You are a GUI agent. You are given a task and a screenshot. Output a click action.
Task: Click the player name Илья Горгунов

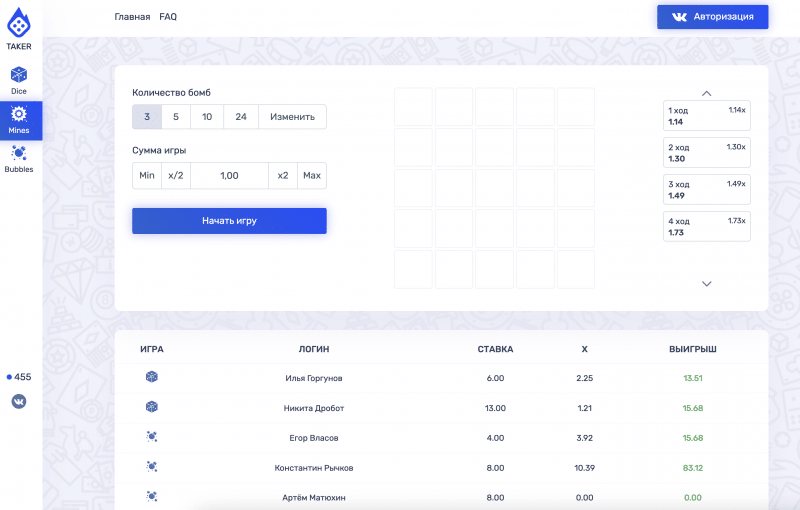314,378
